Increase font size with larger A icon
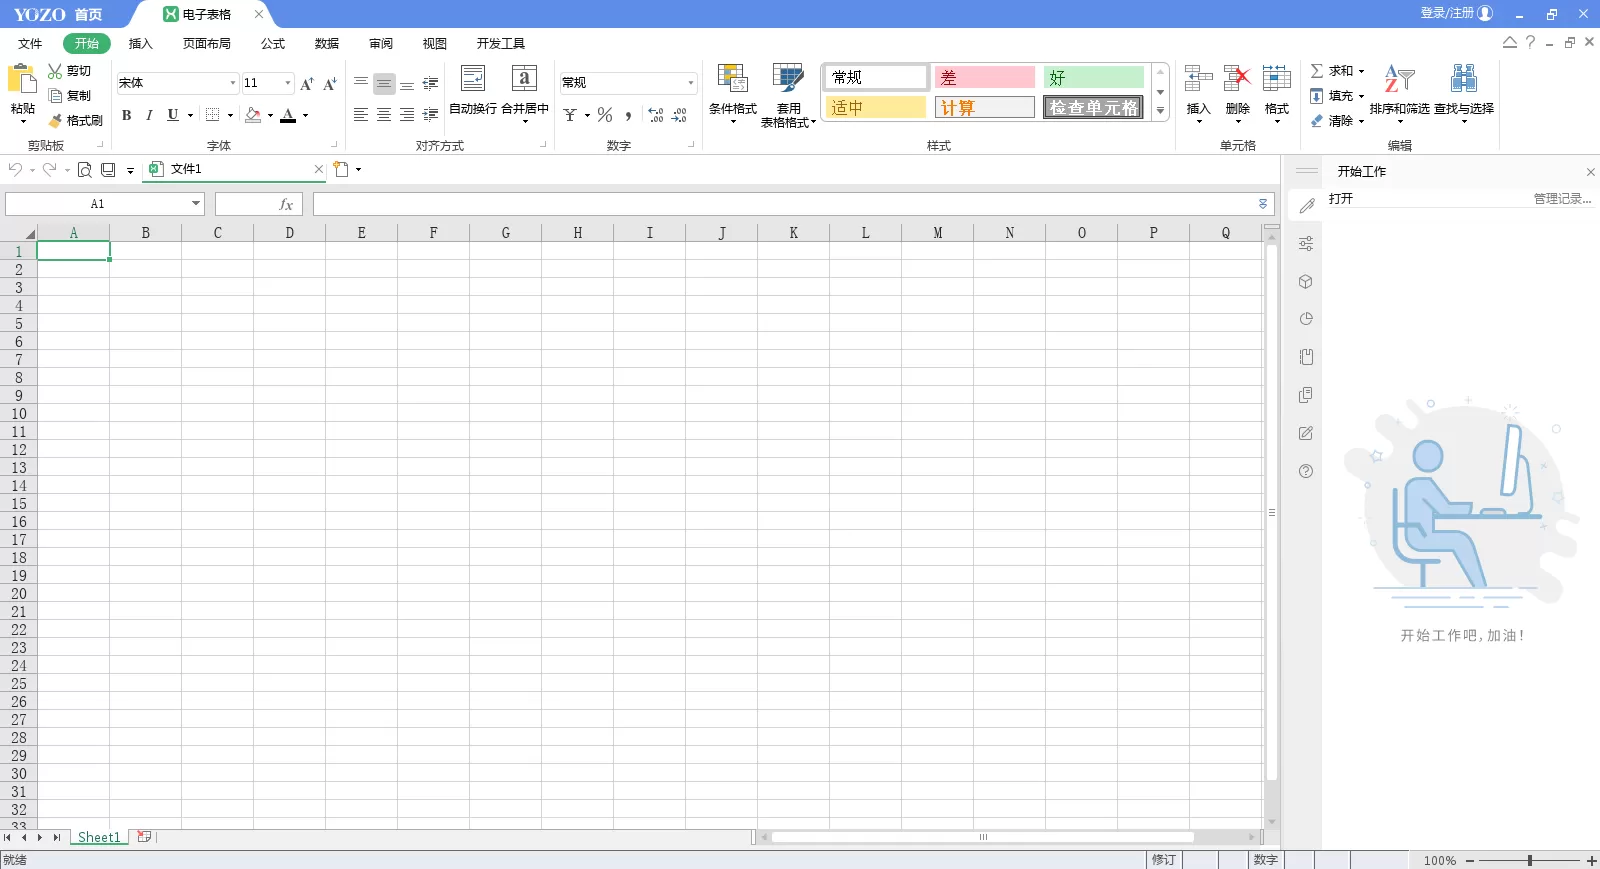The image size is (1600, 869). pos(307,83)
